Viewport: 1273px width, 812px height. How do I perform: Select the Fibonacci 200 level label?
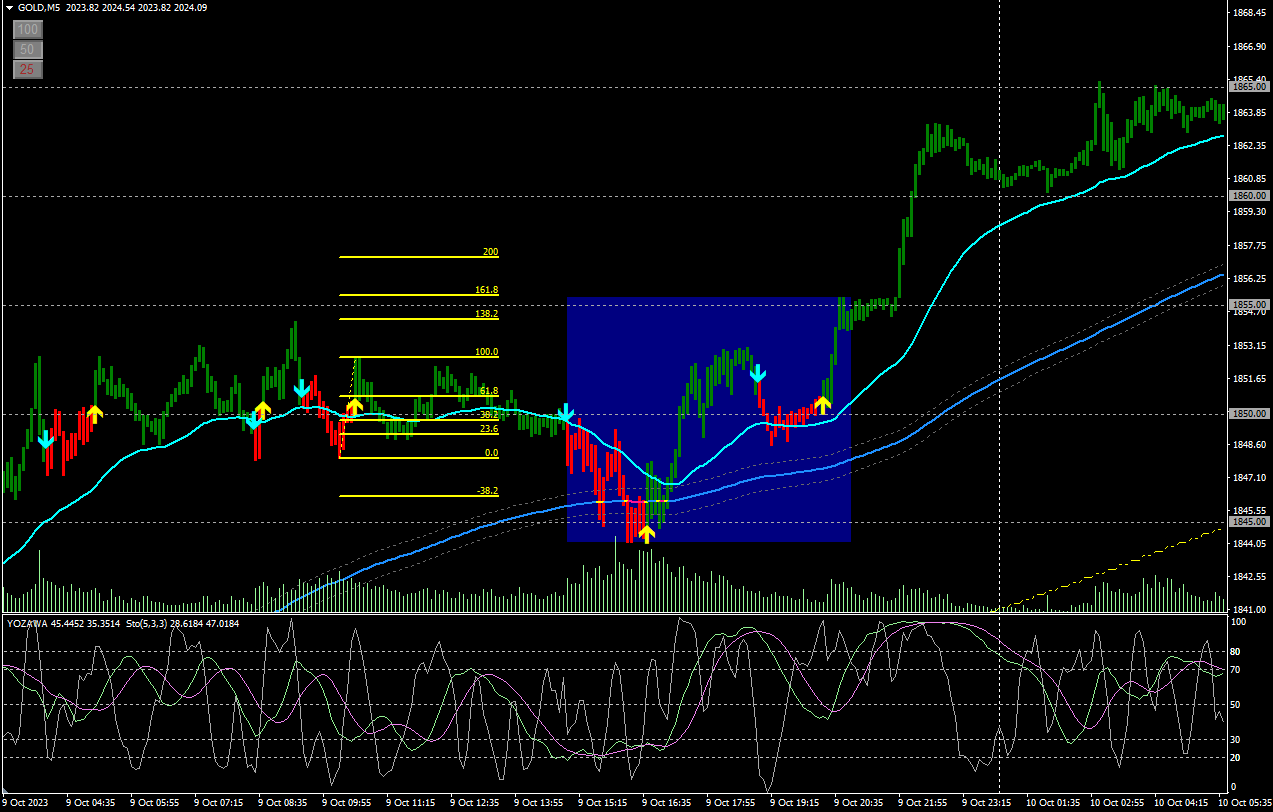click(x=490, y=252)
